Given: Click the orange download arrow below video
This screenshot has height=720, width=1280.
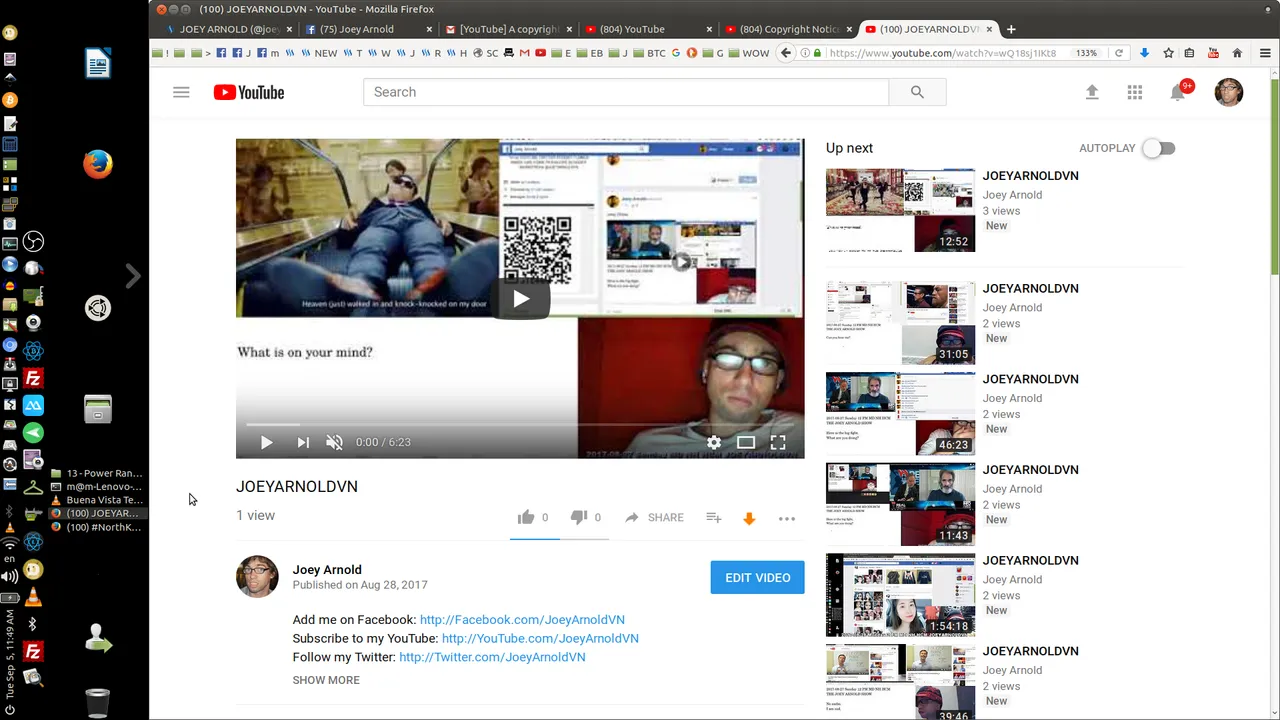Looking at the screenshot, I should (749, 518).
